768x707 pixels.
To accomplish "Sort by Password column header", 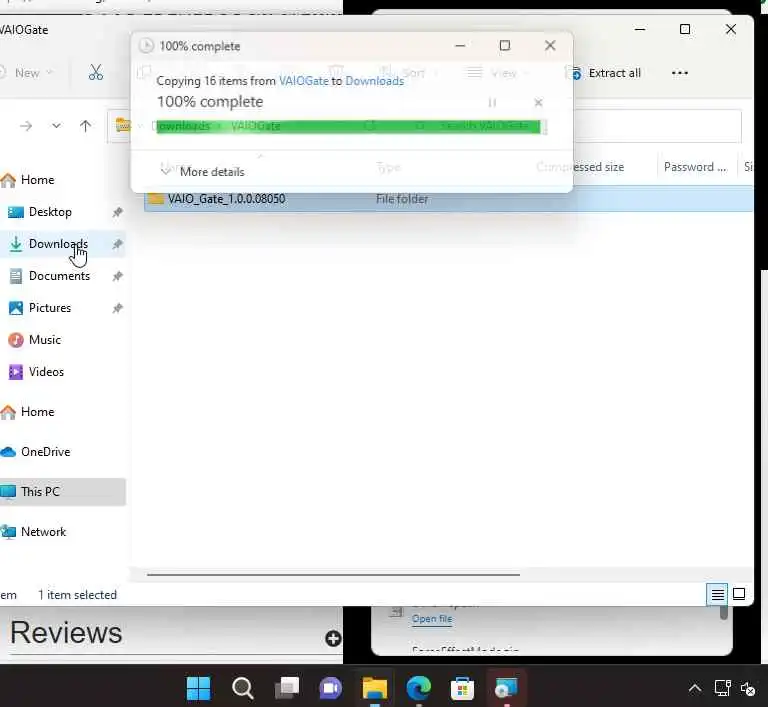I will (x=695, y=167).
